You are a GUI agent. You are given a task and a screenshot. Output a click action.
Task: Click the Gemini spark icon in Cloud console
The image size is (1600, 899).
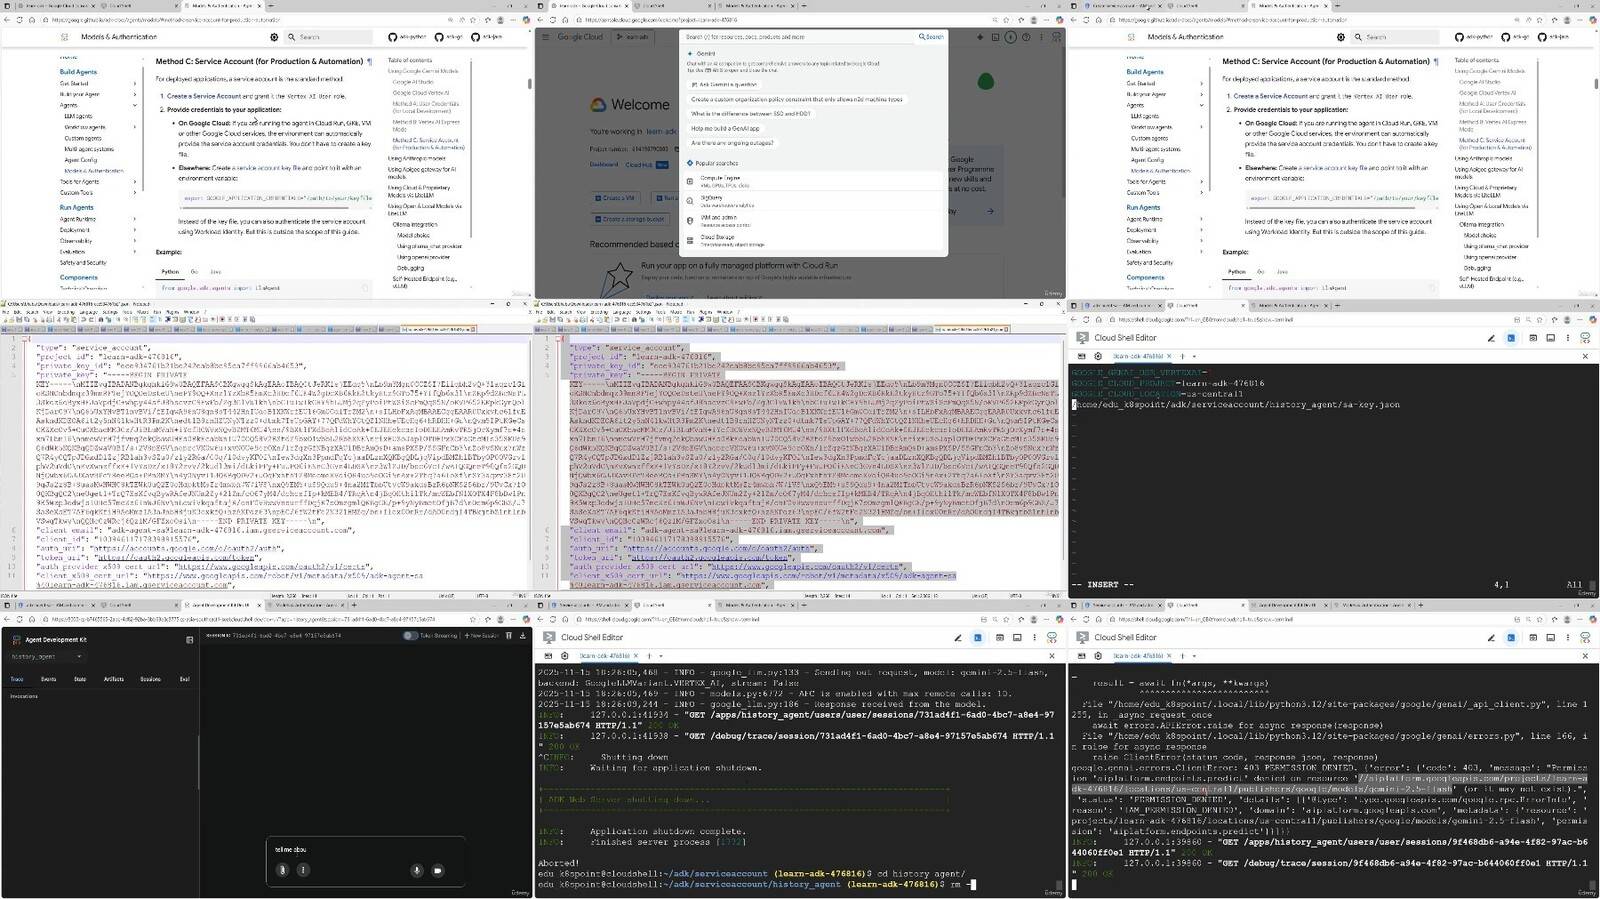tap(980, 37)
